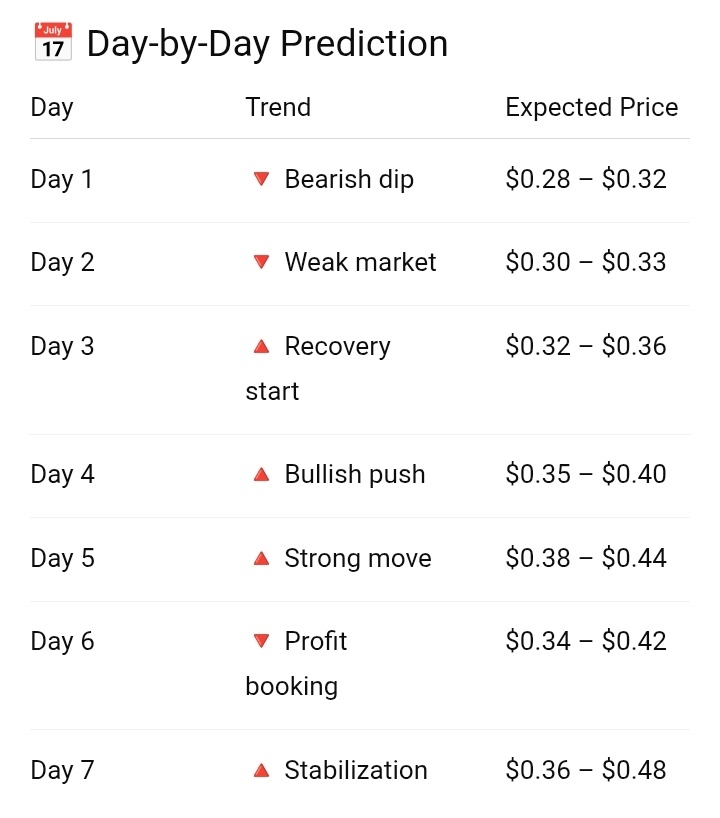The image size is (720, 818).
Task: Click the Day-by-Day Prediction heading
Action: tap(267, 43)
